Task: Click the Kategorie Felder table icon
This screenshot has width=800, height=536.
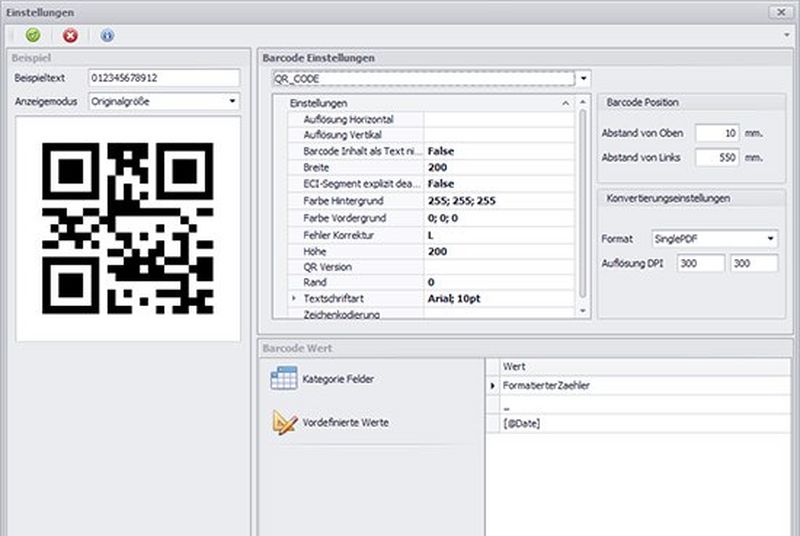Action: pyautogui.click(x=285, y=378)
